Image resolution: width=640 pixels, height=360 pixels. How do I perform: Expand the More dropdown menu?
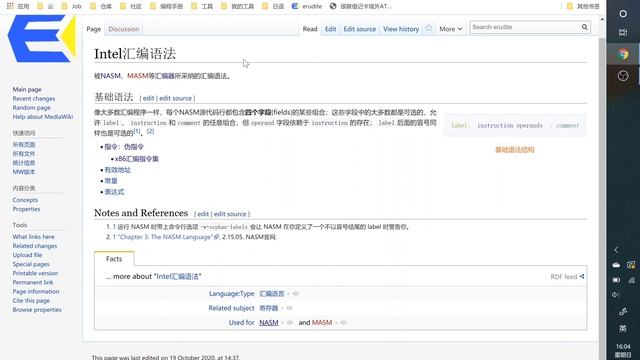(x=451, y=29)
